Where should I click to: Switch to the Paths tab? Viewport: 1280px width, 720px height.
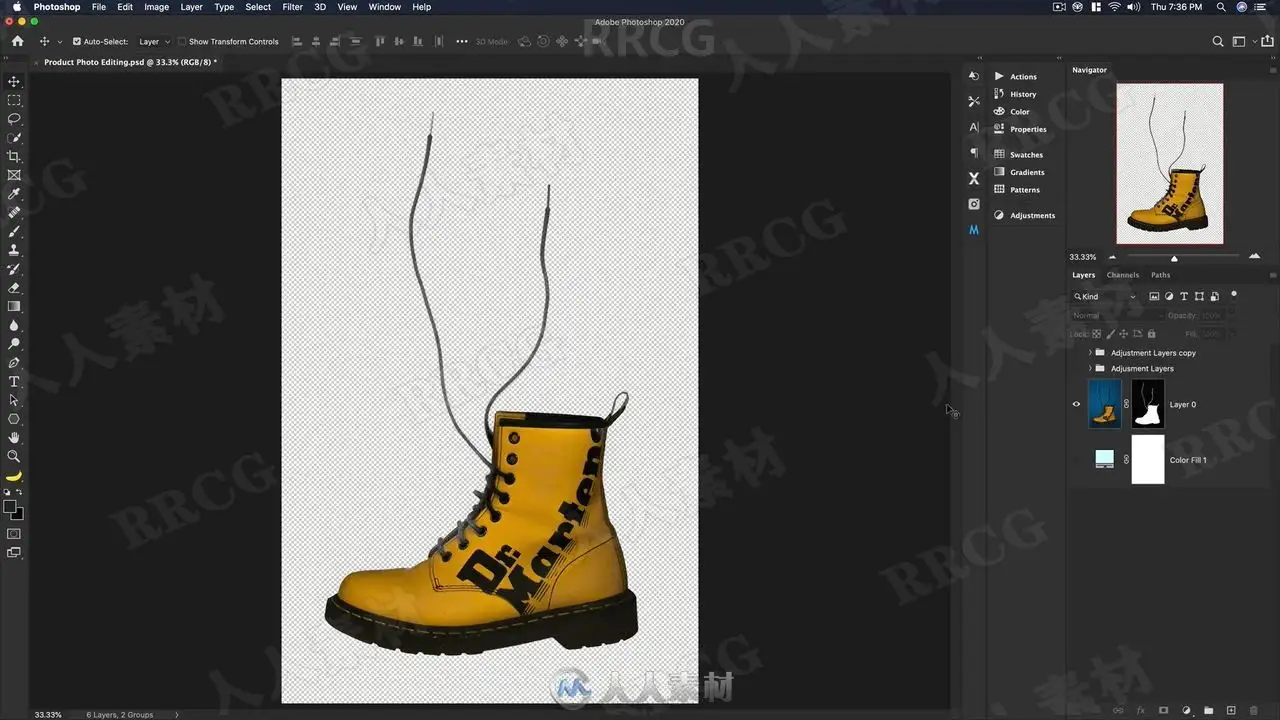click(x=1160, y=275)
